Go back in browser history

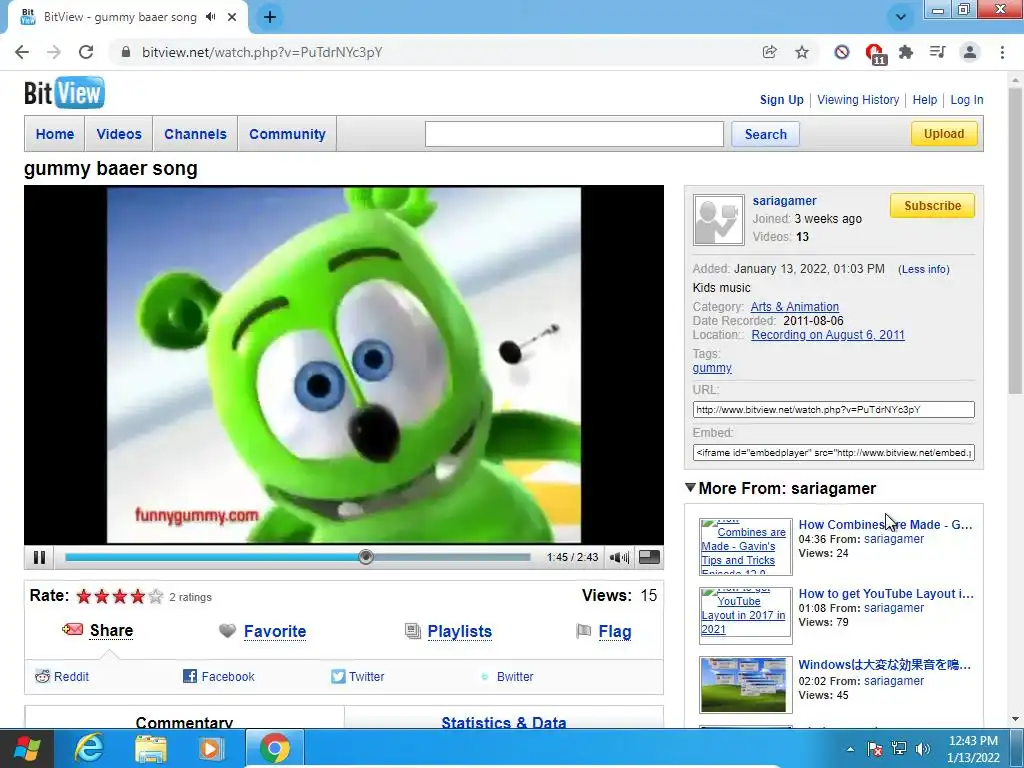click(x=22, y=52)
